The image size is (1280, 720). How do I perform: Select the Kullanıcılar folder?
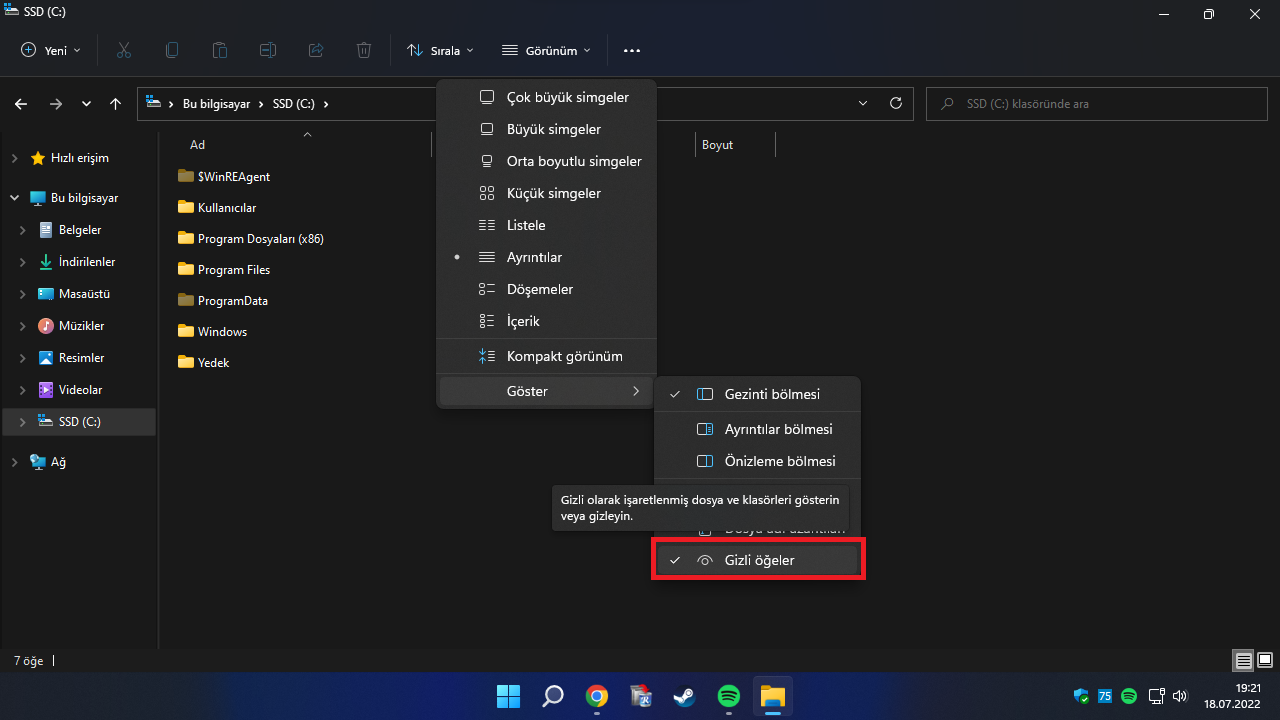[227, 207]
